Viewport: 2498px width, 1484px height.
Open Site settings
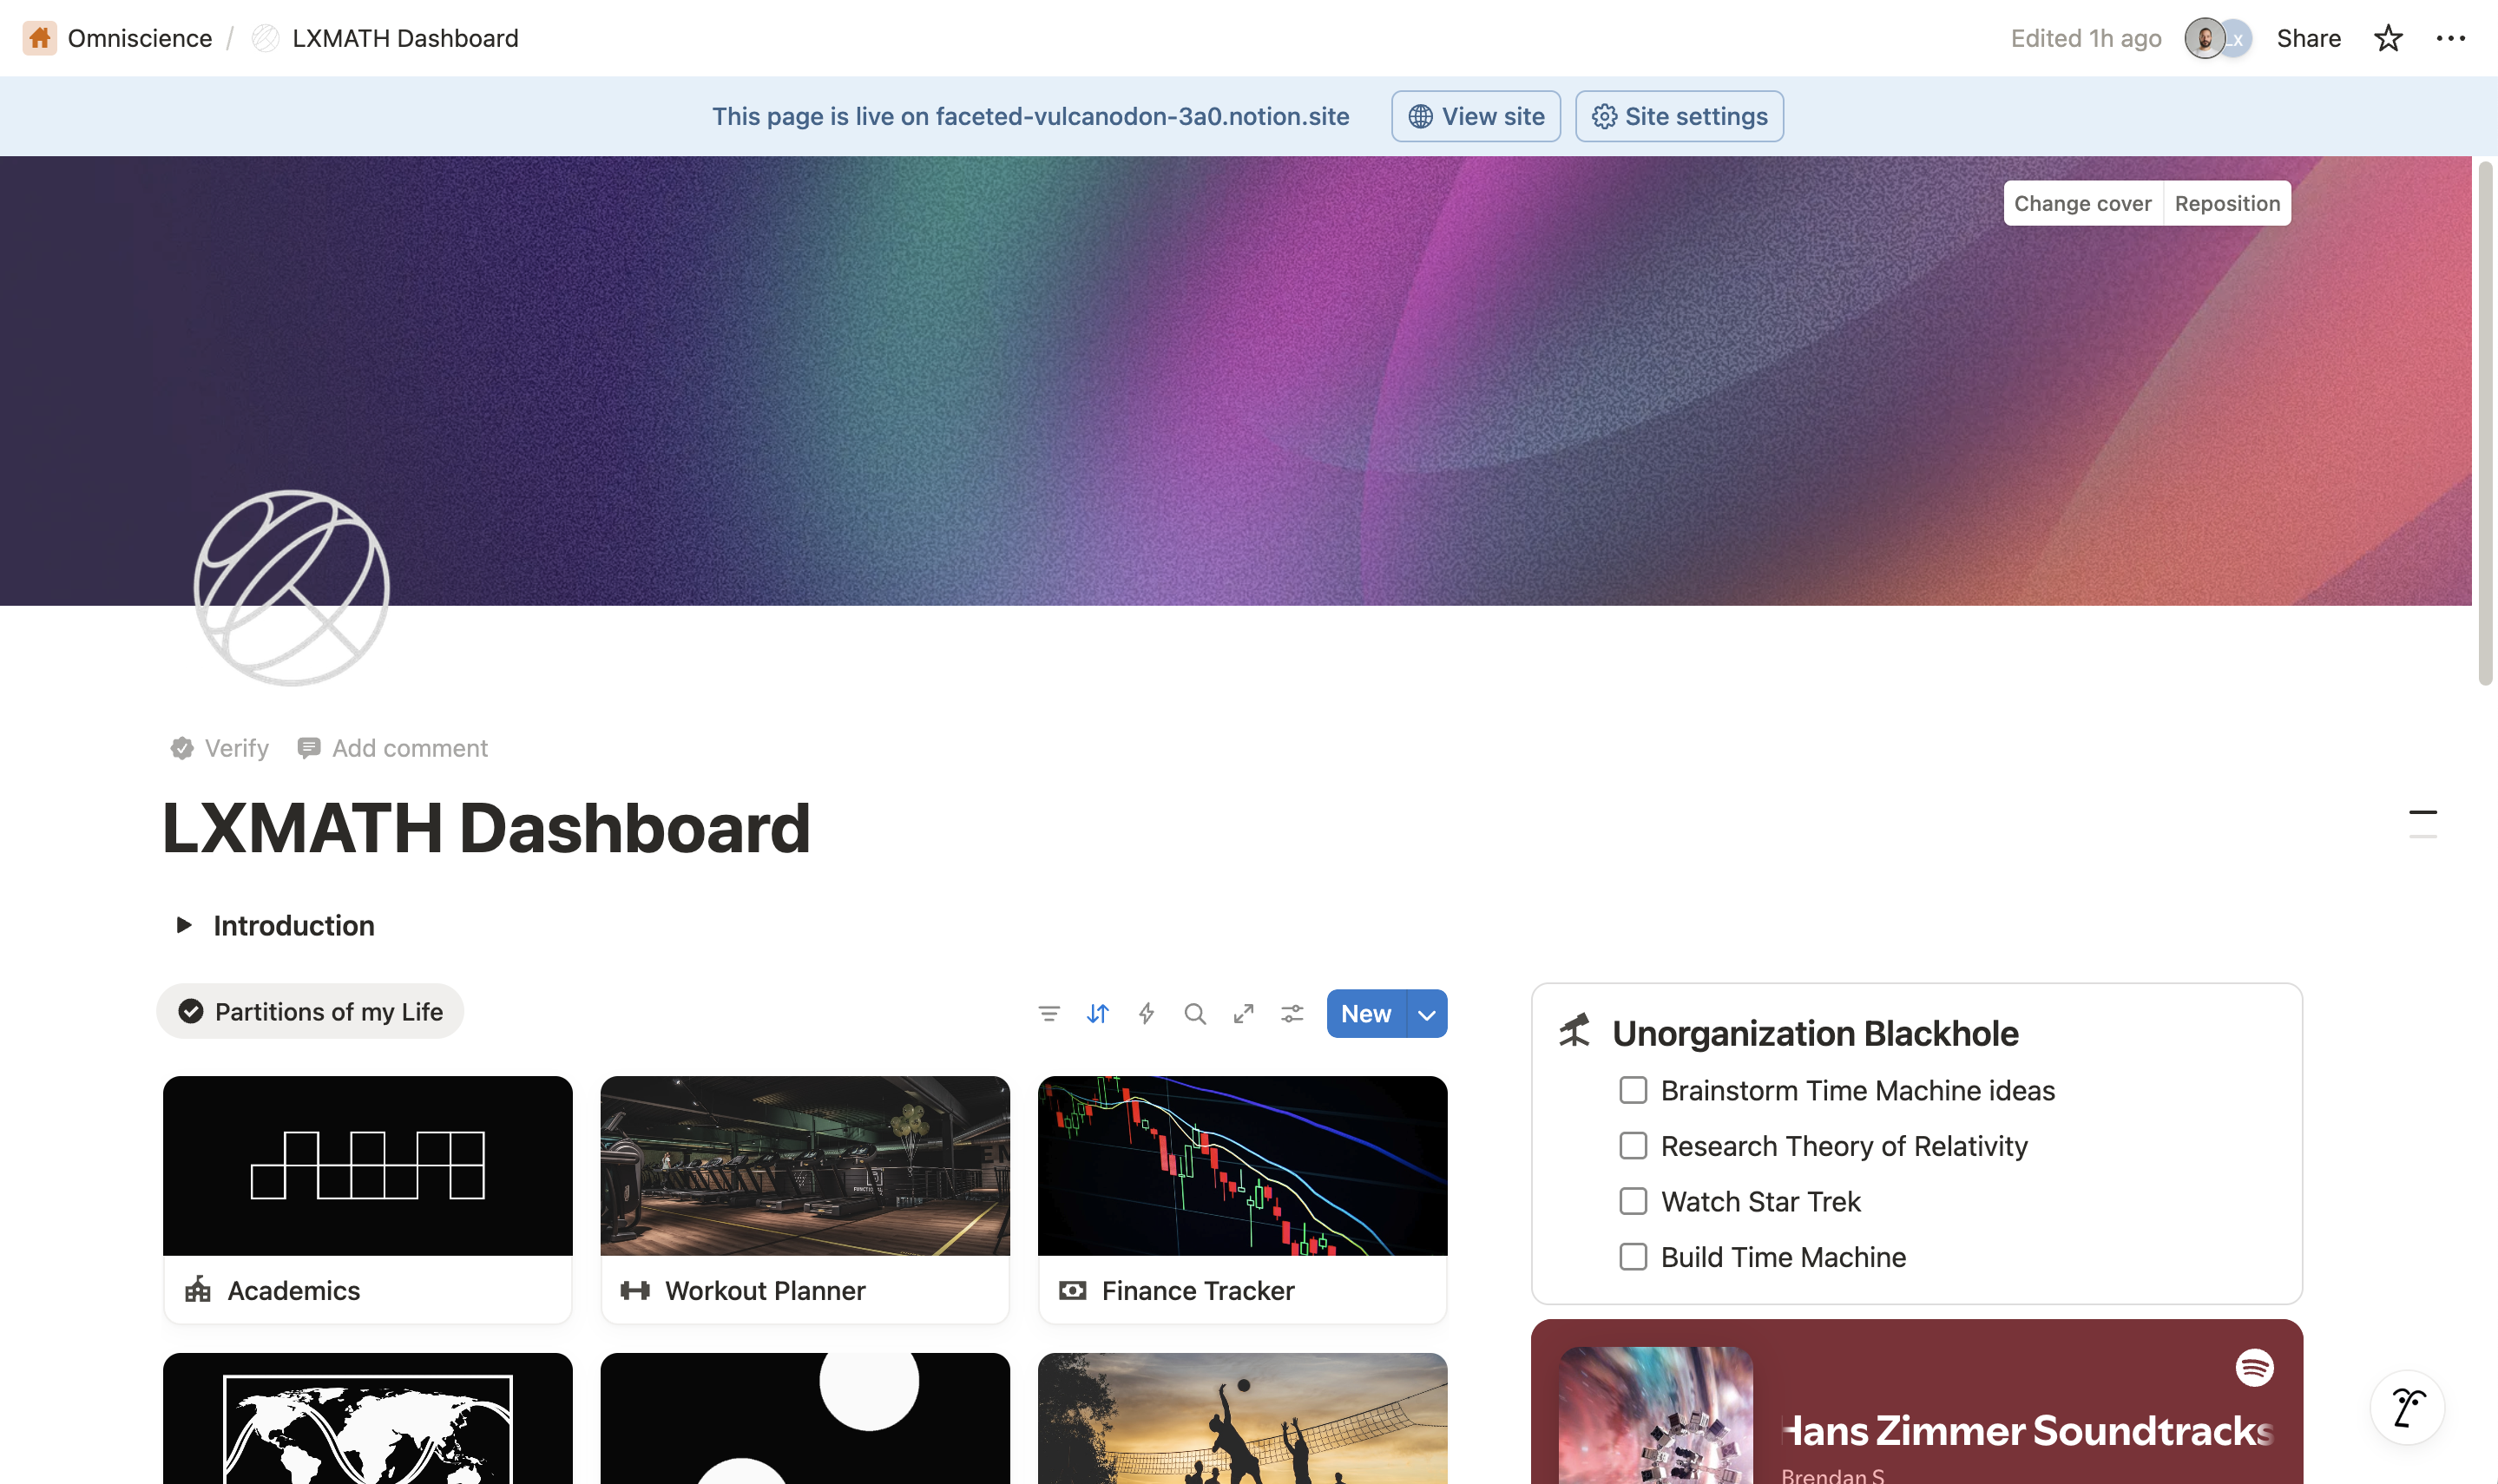[1679, 116]
